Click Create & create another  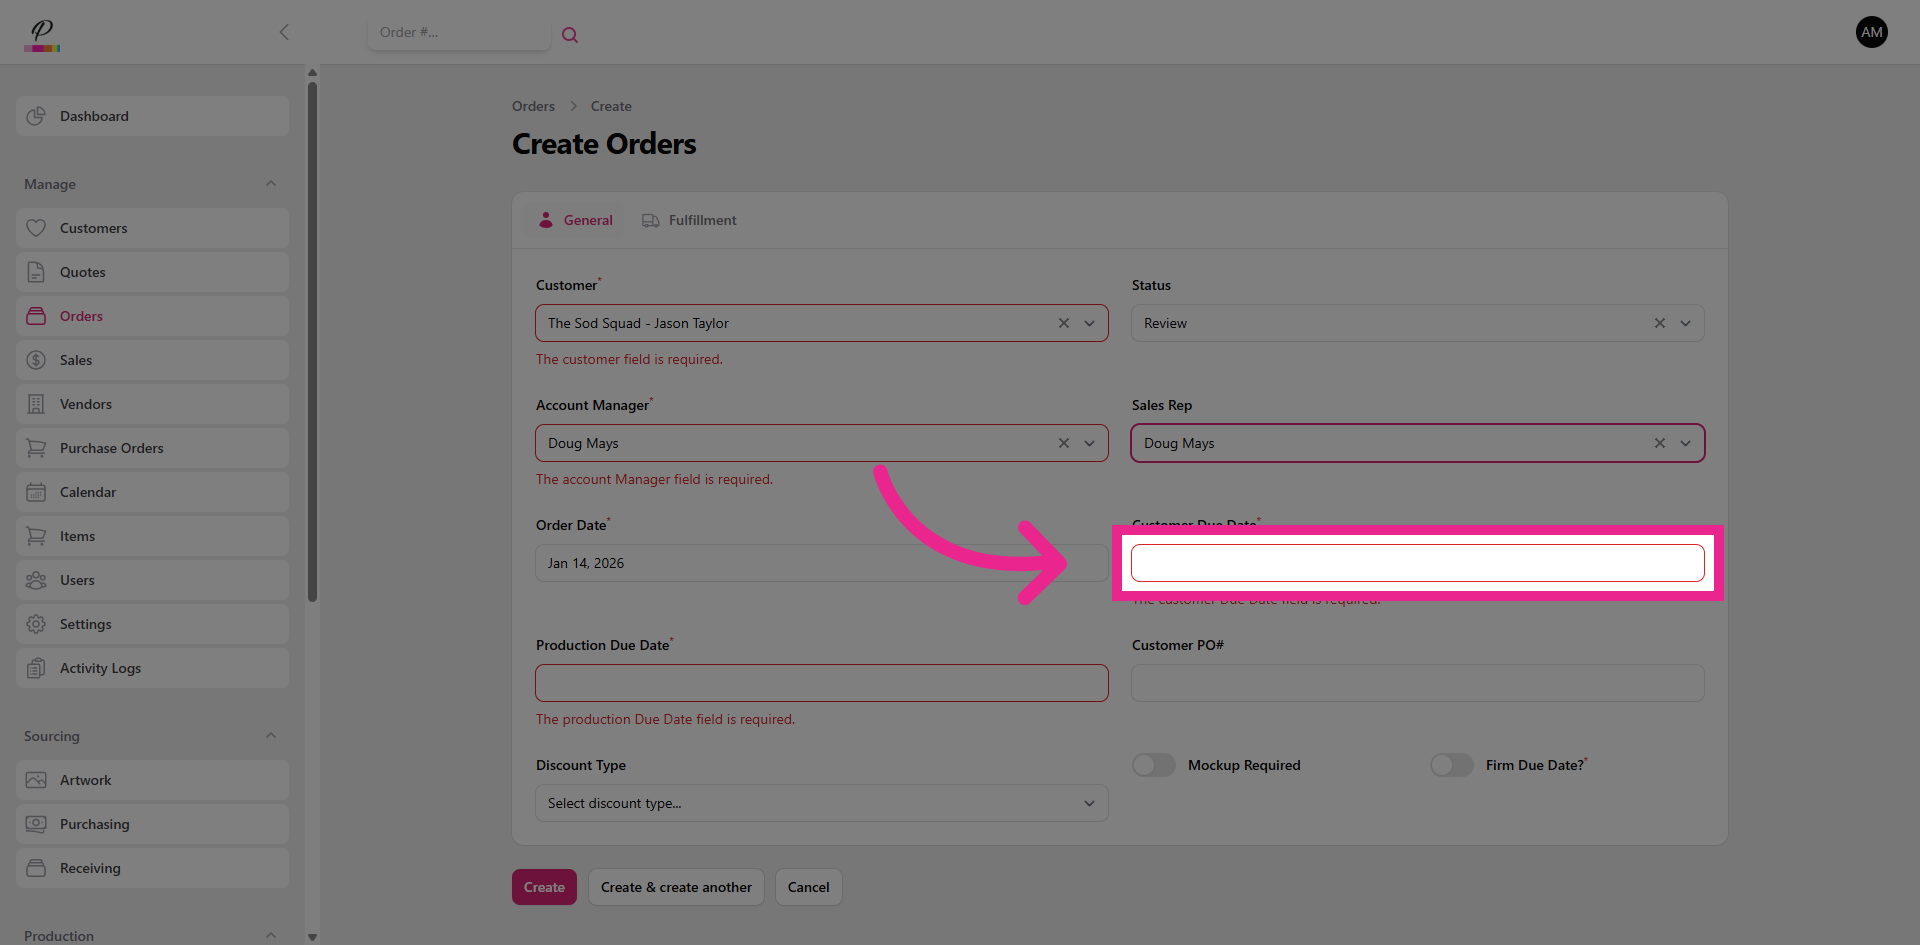(676, 887)
